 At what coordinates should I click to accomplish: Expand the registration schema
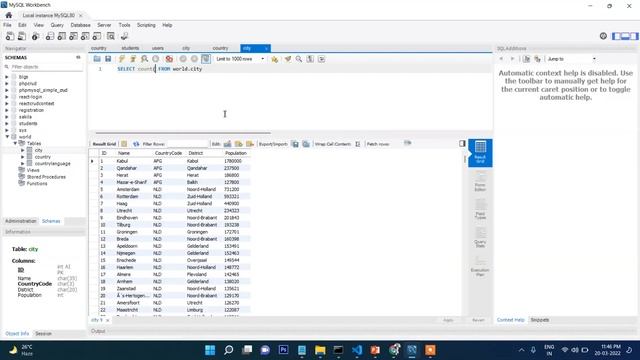tap(7, 110)
